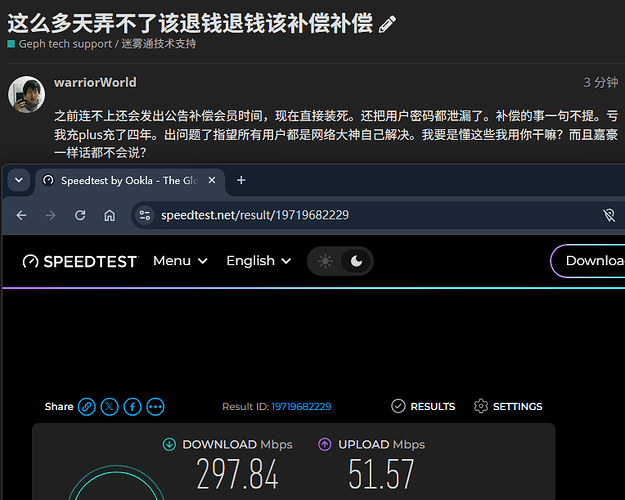Go forward in browser history

pos(51,215)
